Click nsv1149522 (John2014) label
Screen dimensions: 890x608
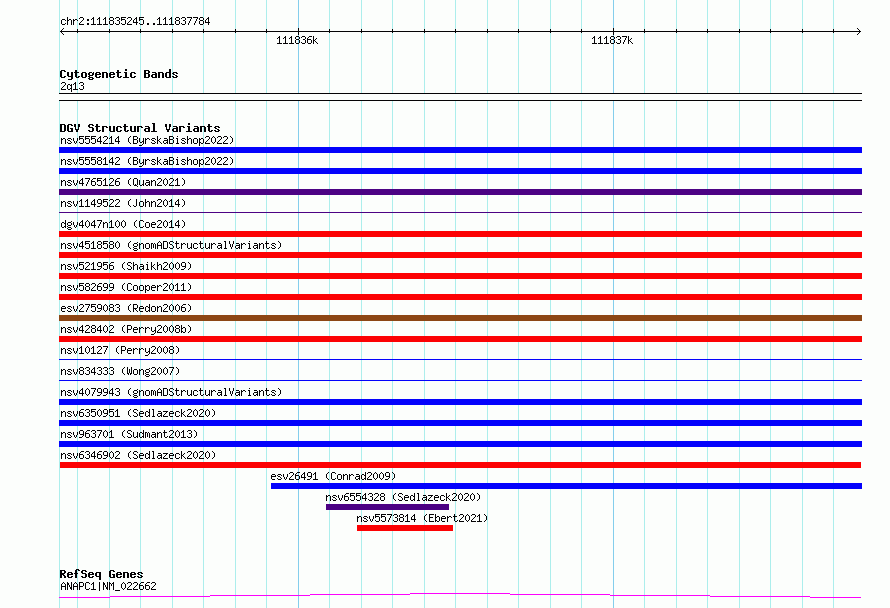pyautogui.click(x=123, y=203)
